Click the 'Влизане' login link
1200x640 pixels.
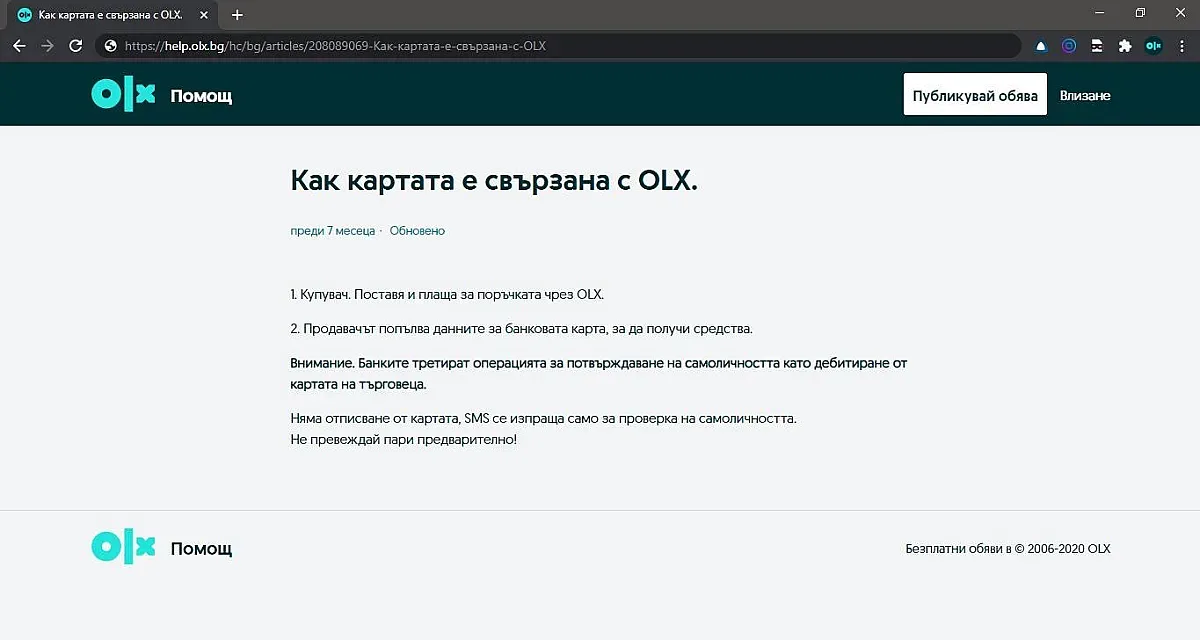[x=1085, y=96]
